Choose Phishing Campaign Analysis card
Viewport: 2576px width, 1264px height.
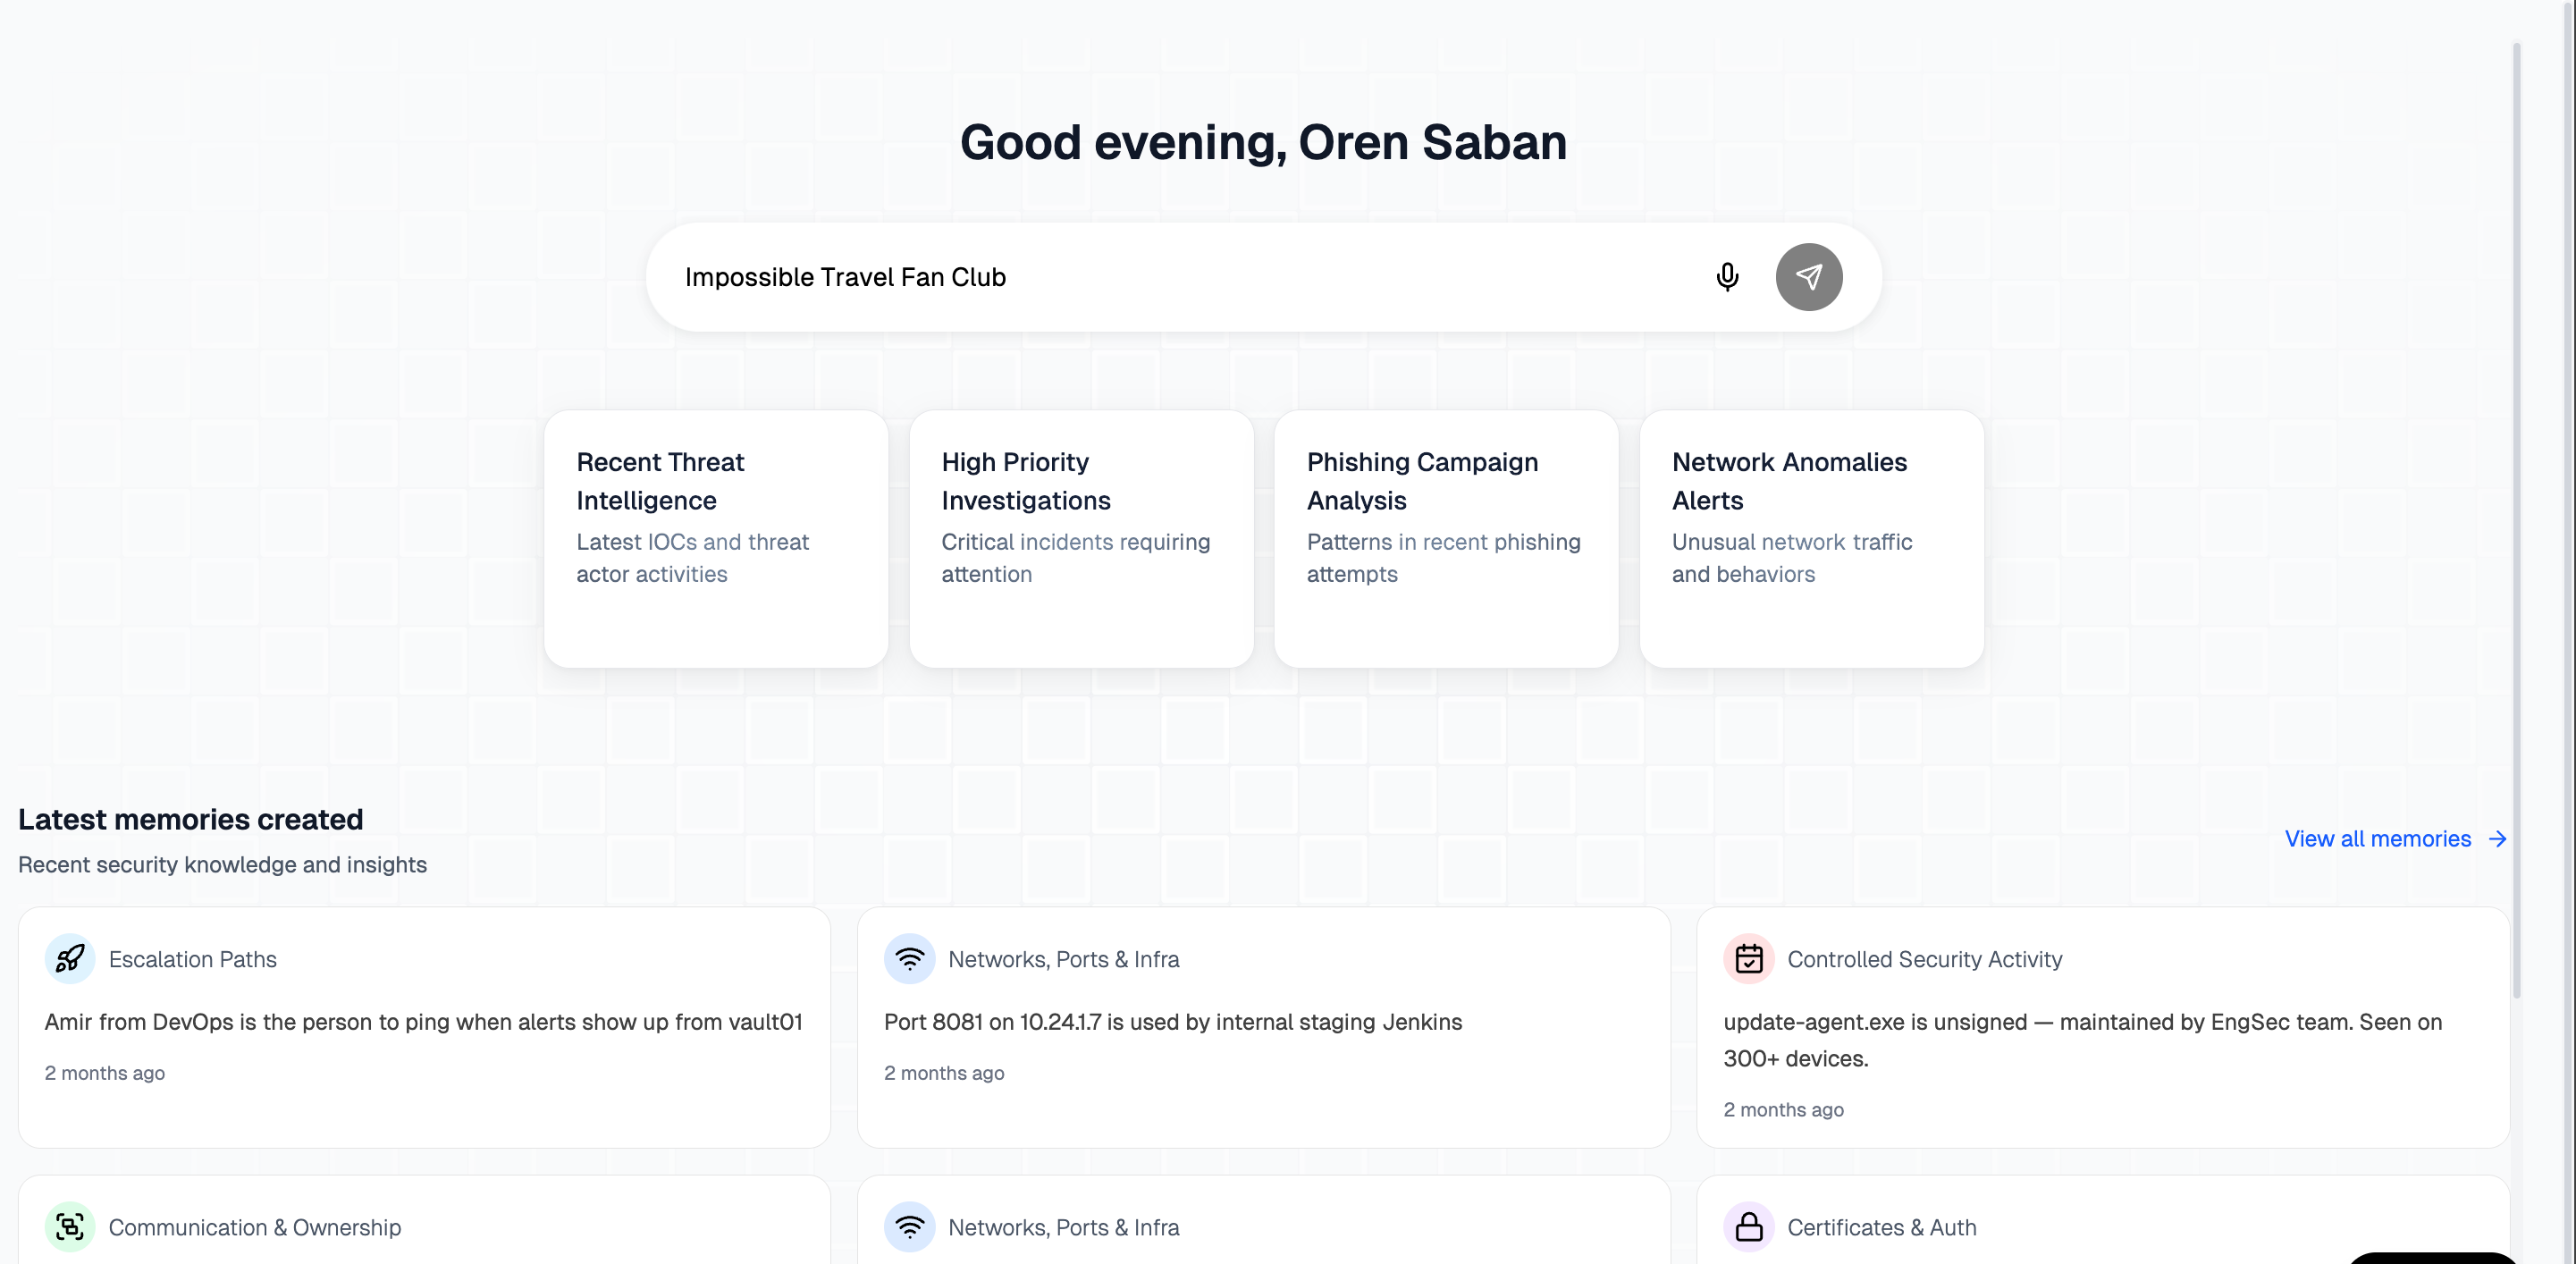point(1446,538)
